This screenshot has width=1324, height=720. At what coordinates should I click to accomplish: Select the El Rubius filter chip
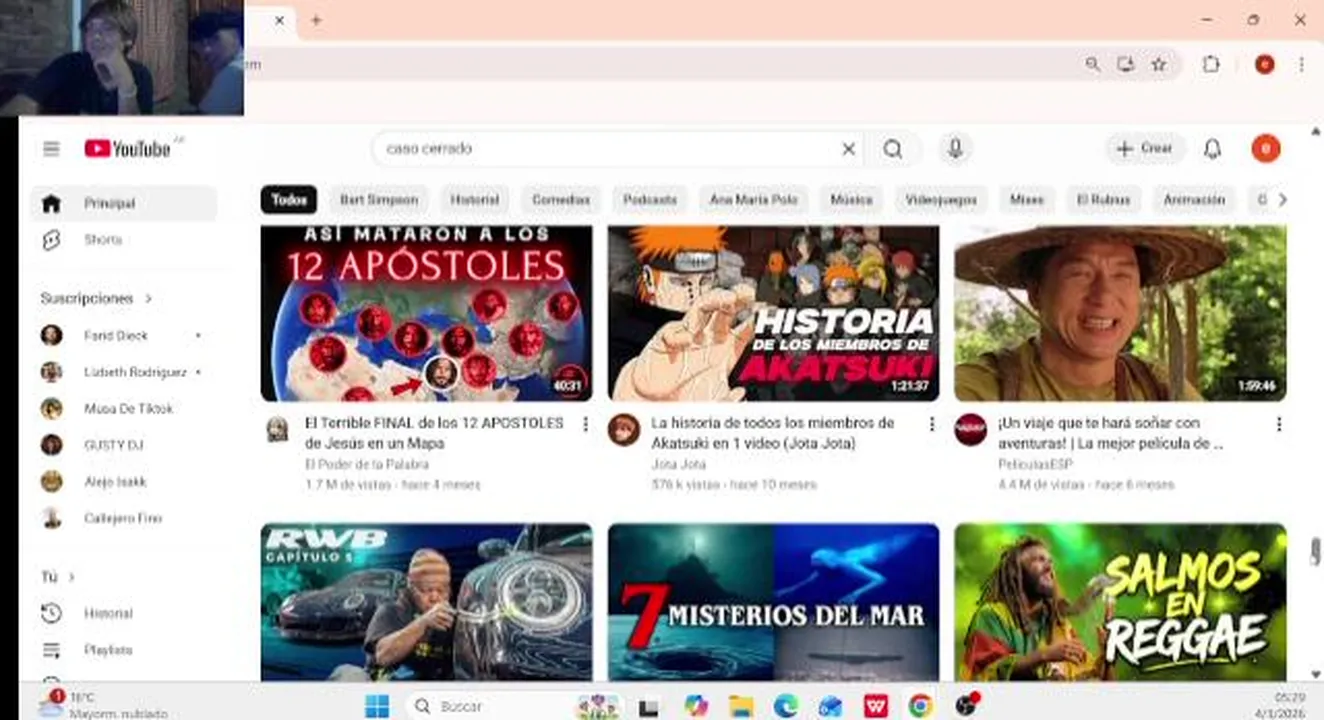pos(1103,199)
